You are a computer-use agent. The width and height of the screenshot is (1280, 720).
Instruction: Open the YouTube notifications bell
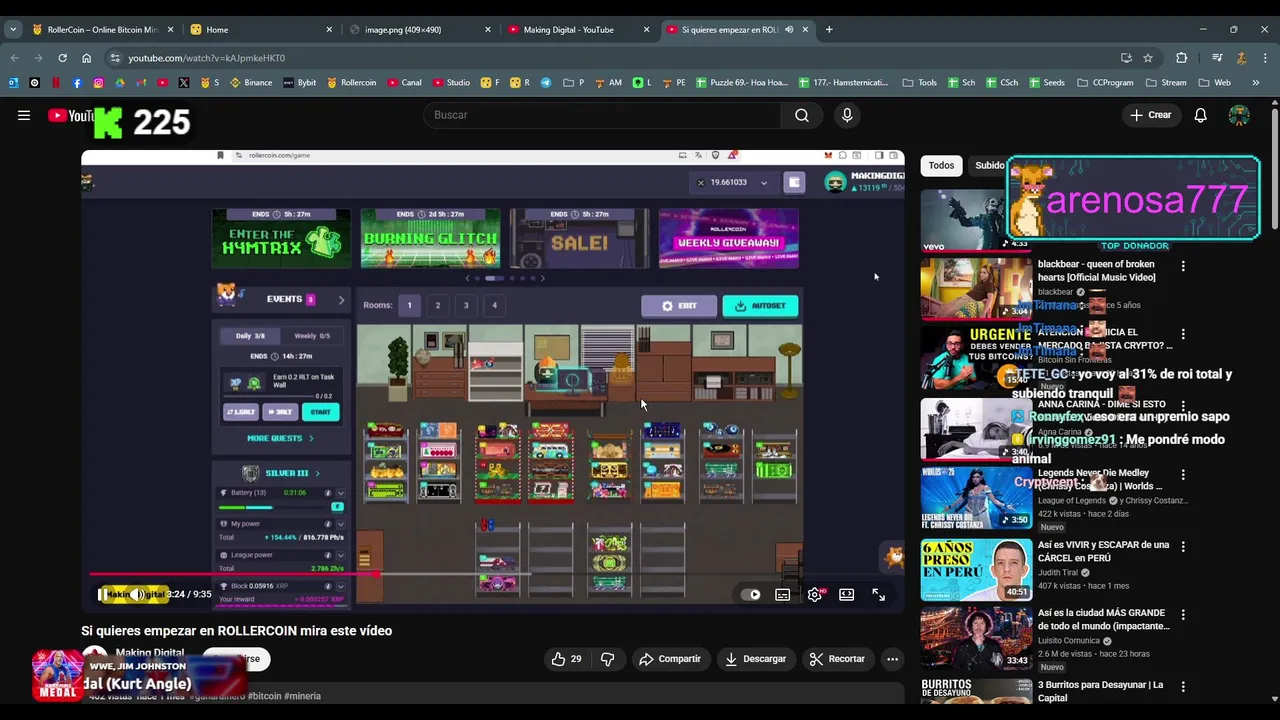[x=1200, y=115]
